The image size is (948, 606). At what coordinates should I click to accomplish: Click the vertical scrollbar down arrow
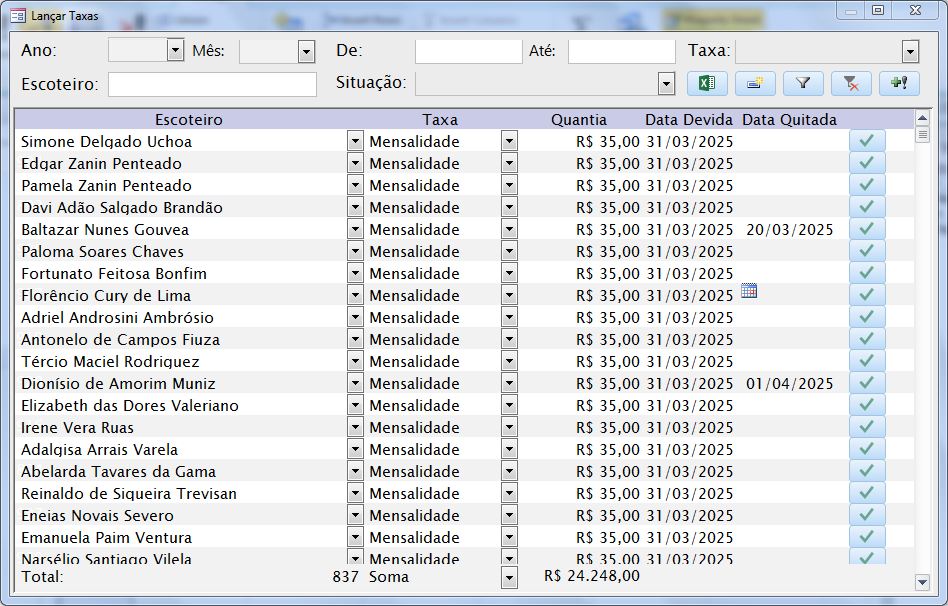coord(922,582)
